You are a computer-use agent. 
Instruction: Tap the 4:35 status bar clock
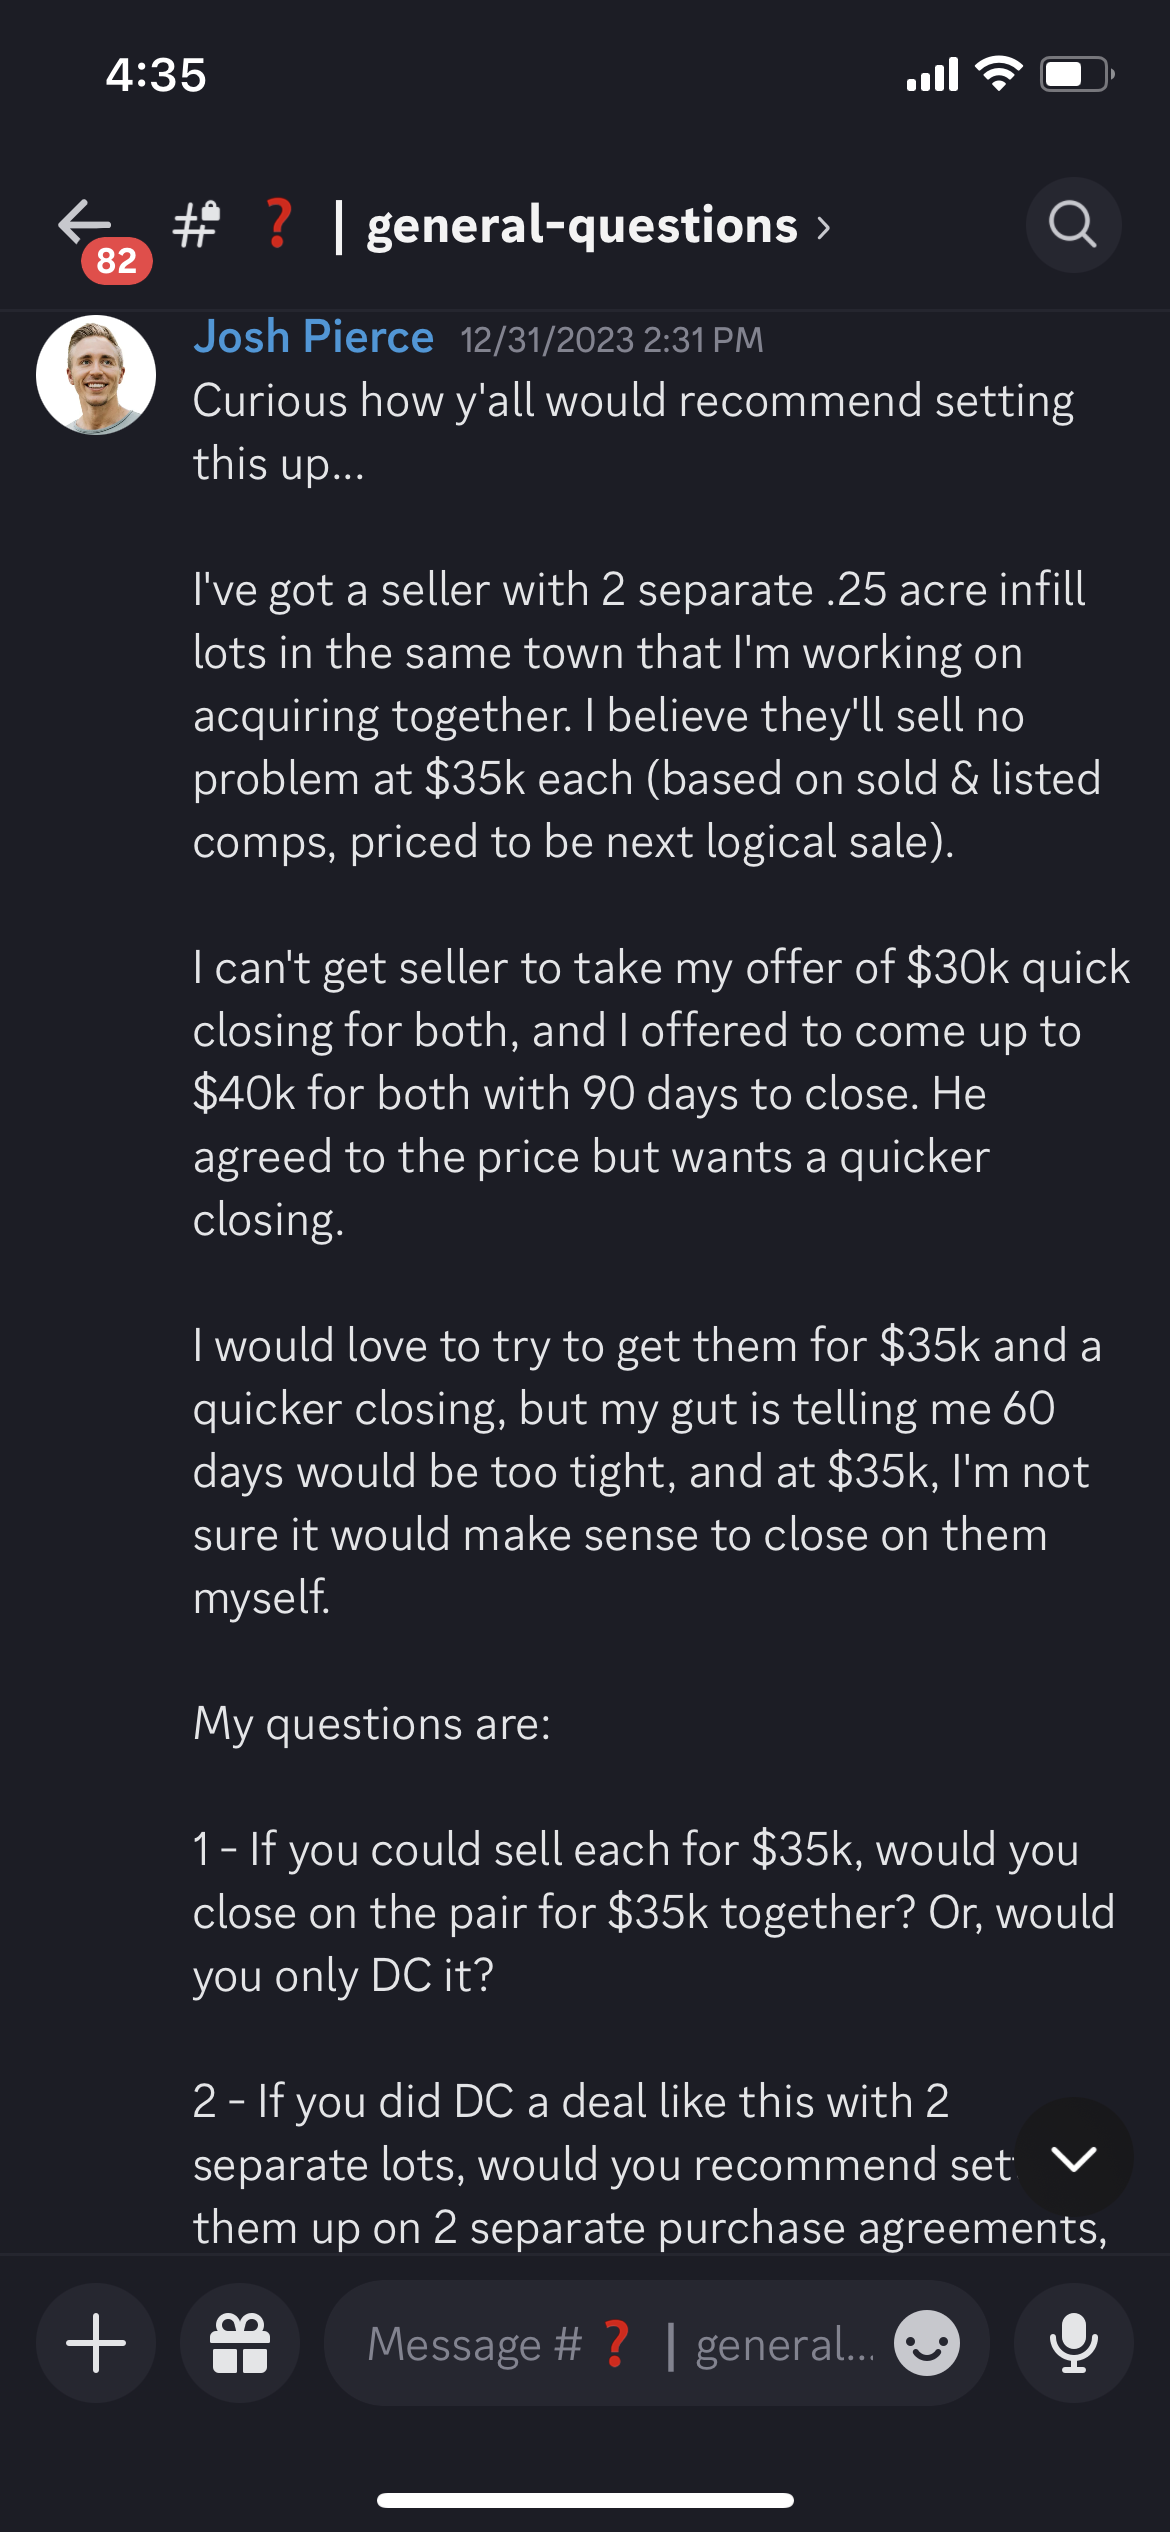tap(156, 75)
